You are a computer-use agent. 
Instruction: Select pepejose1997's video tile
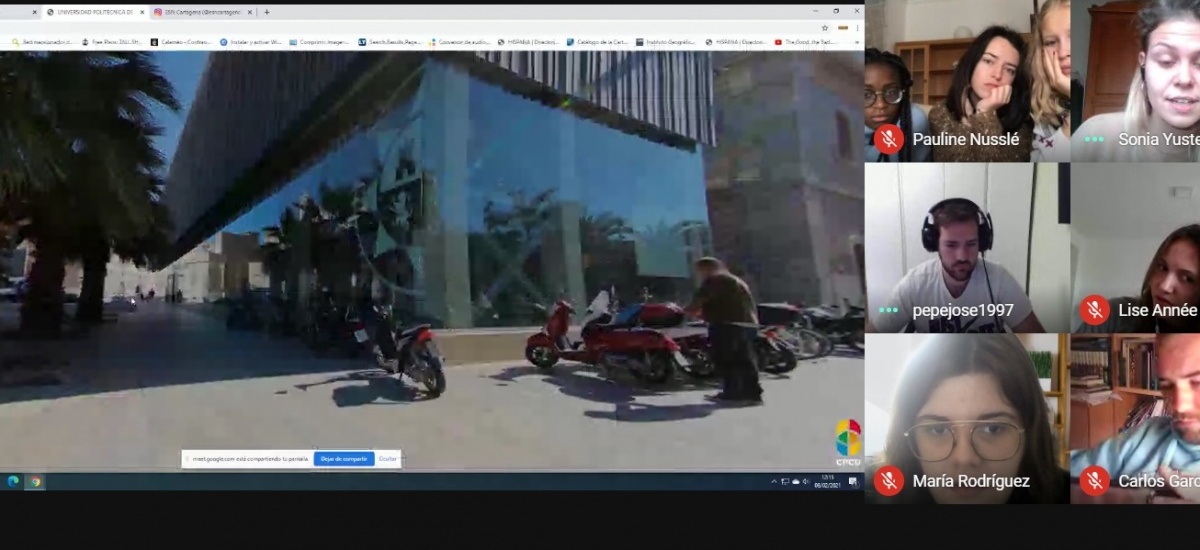tap(967, 247)
